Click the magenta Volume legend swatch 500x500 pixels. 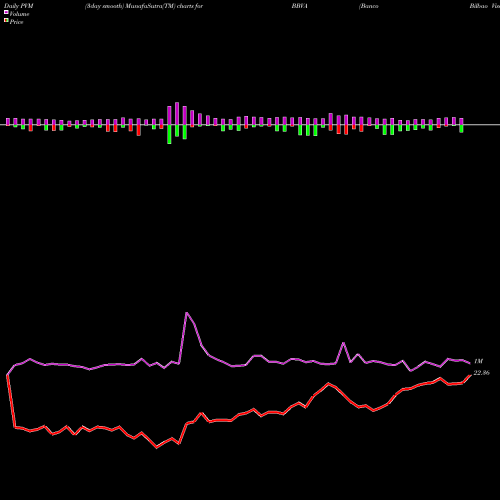6,12
